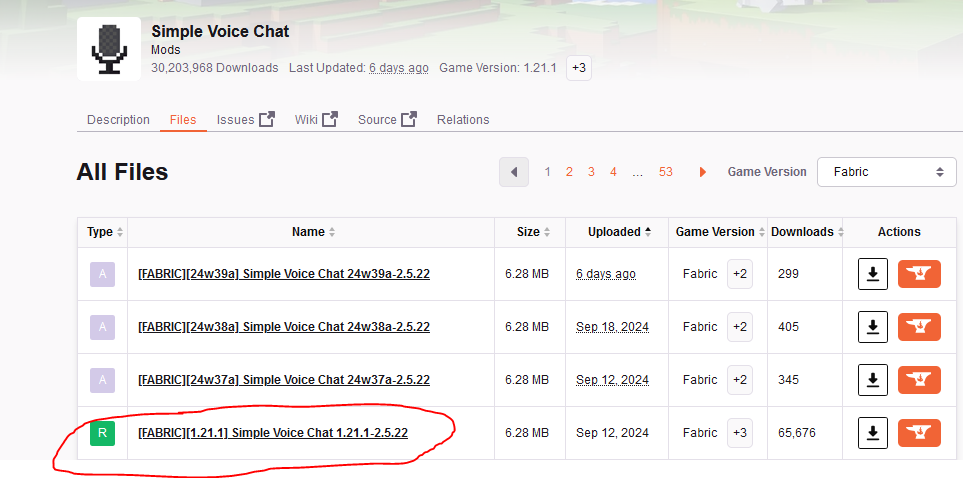Viewport: 963px width, 478px height.
Task: Click the 6.28 MB size in 24w39a row
Action: (527, 274)
